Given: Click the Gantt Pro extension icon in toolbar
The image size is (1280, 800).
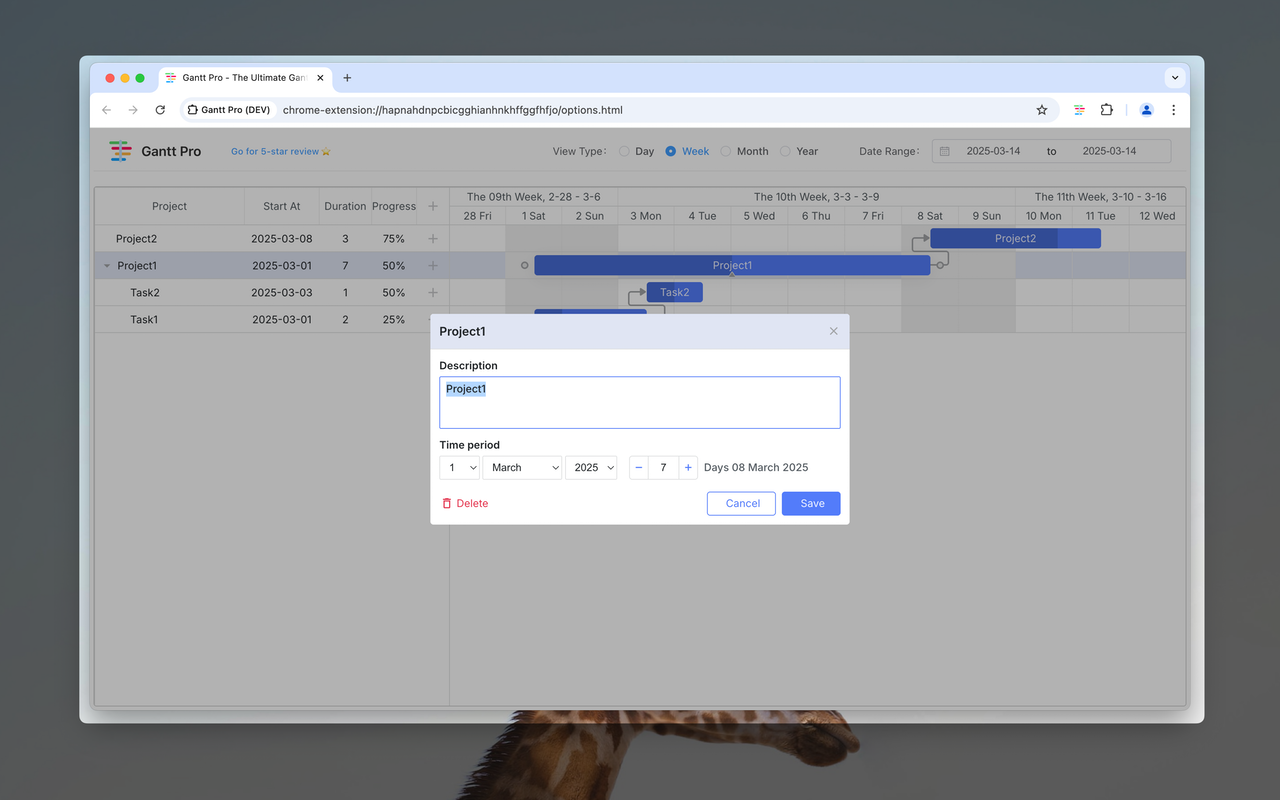Looking at the screenshot, I should click(1079, 110).
